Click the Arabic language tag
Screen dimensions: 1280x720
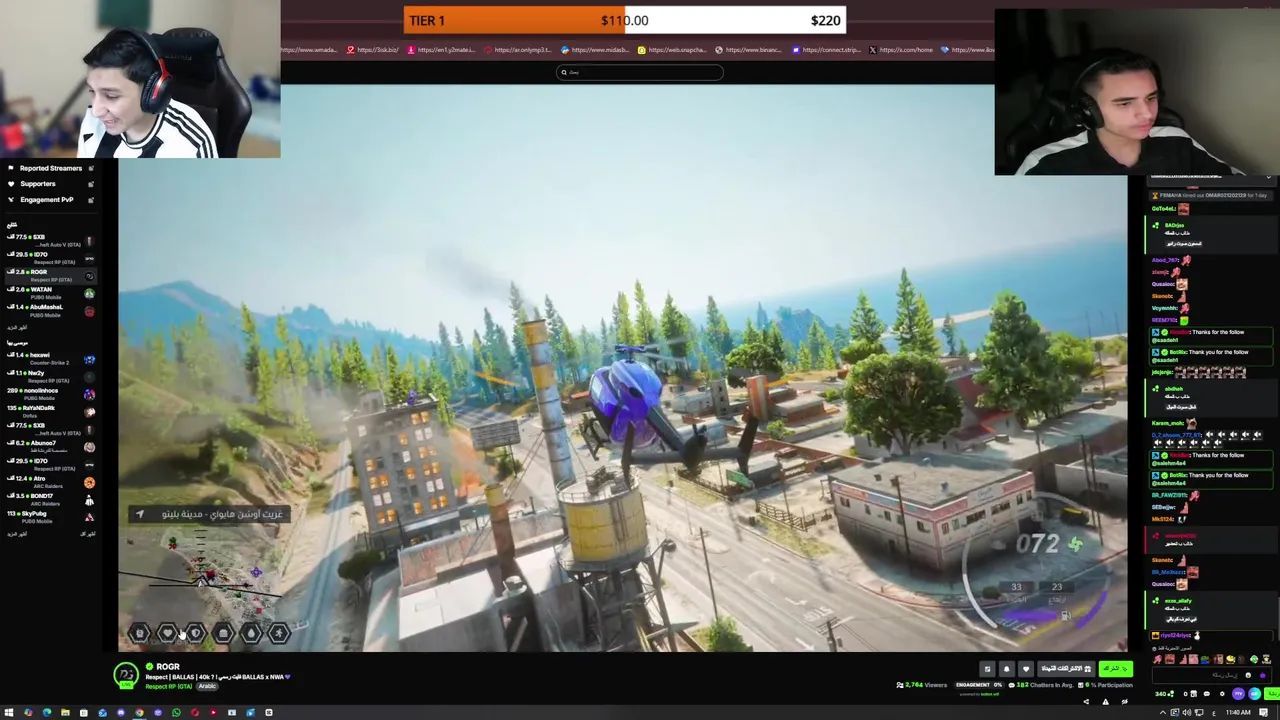click(x=207, y=687)
